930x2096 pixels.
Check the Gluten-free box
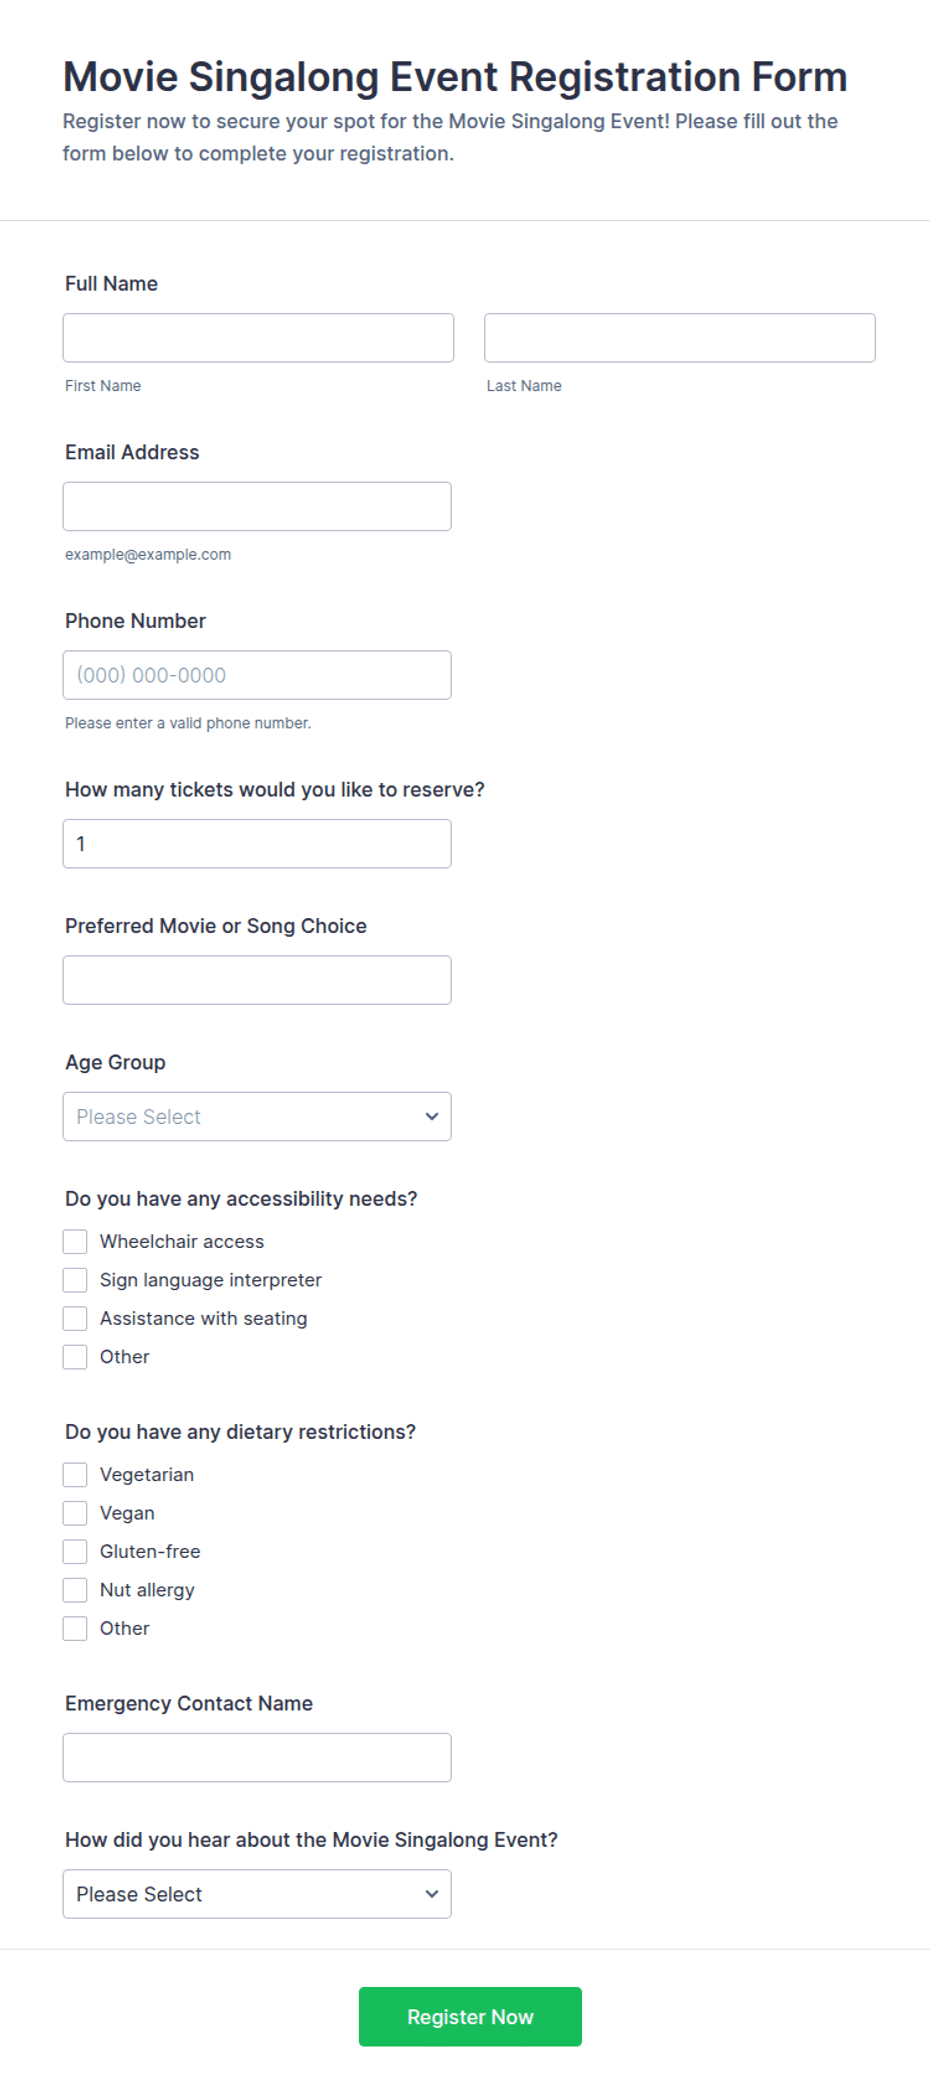(x=75, y=1552)
